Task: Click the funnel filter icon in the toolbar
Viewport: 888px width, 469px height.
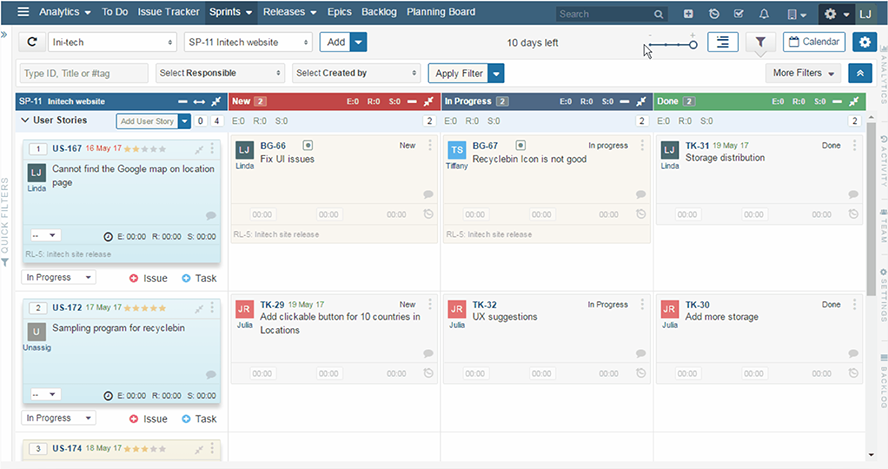Action: [x=760, y=42]
